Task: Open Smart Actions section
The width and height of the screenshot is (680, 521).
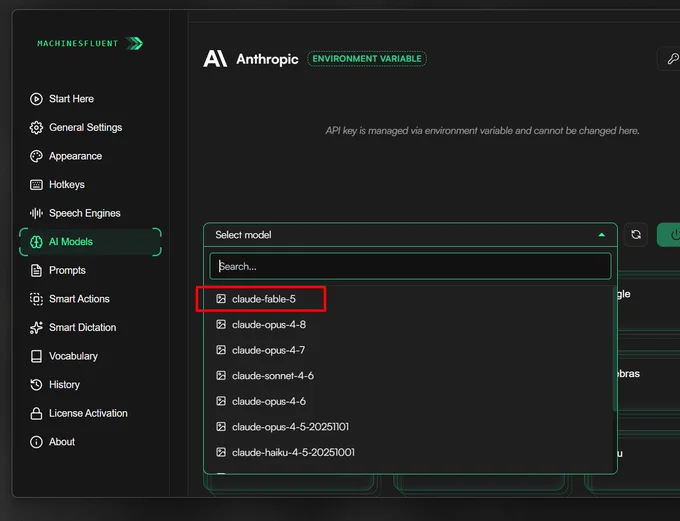Action: tap(90, 299)
